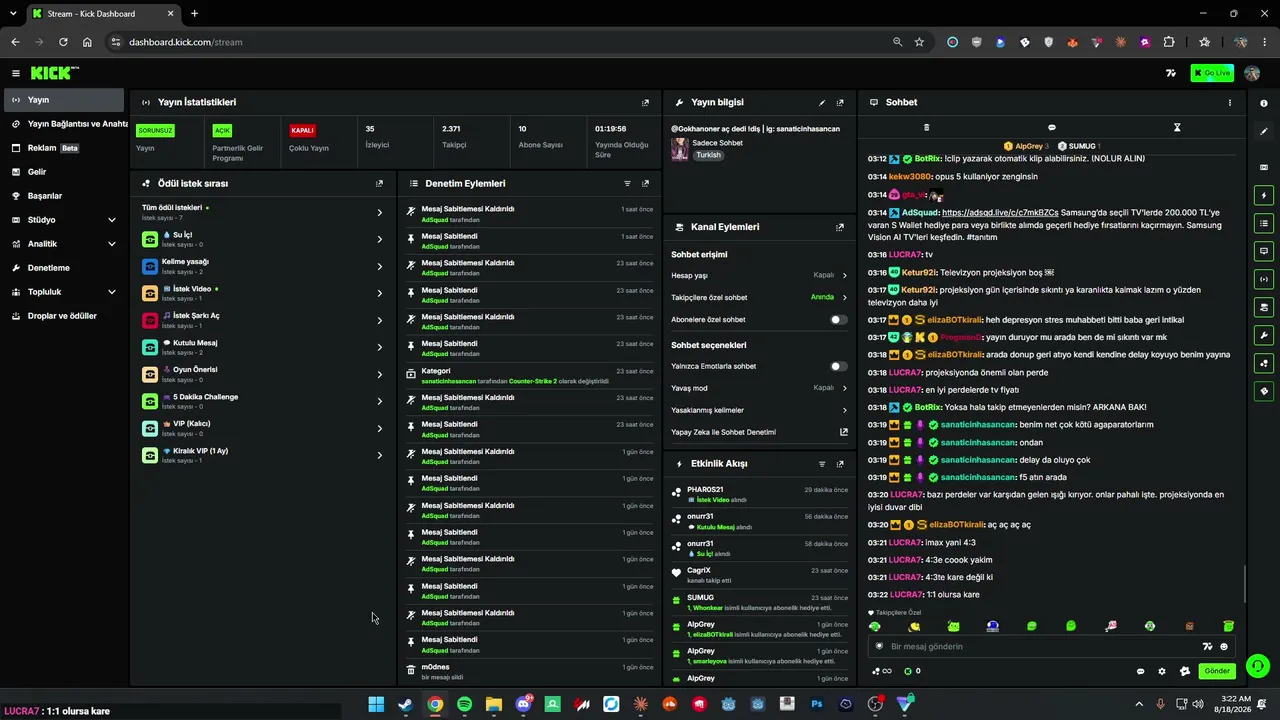
Task: Open Yayın Bağlantısı ve Anahtarı page
Action: pyautogui.click(x=64, y=124)
